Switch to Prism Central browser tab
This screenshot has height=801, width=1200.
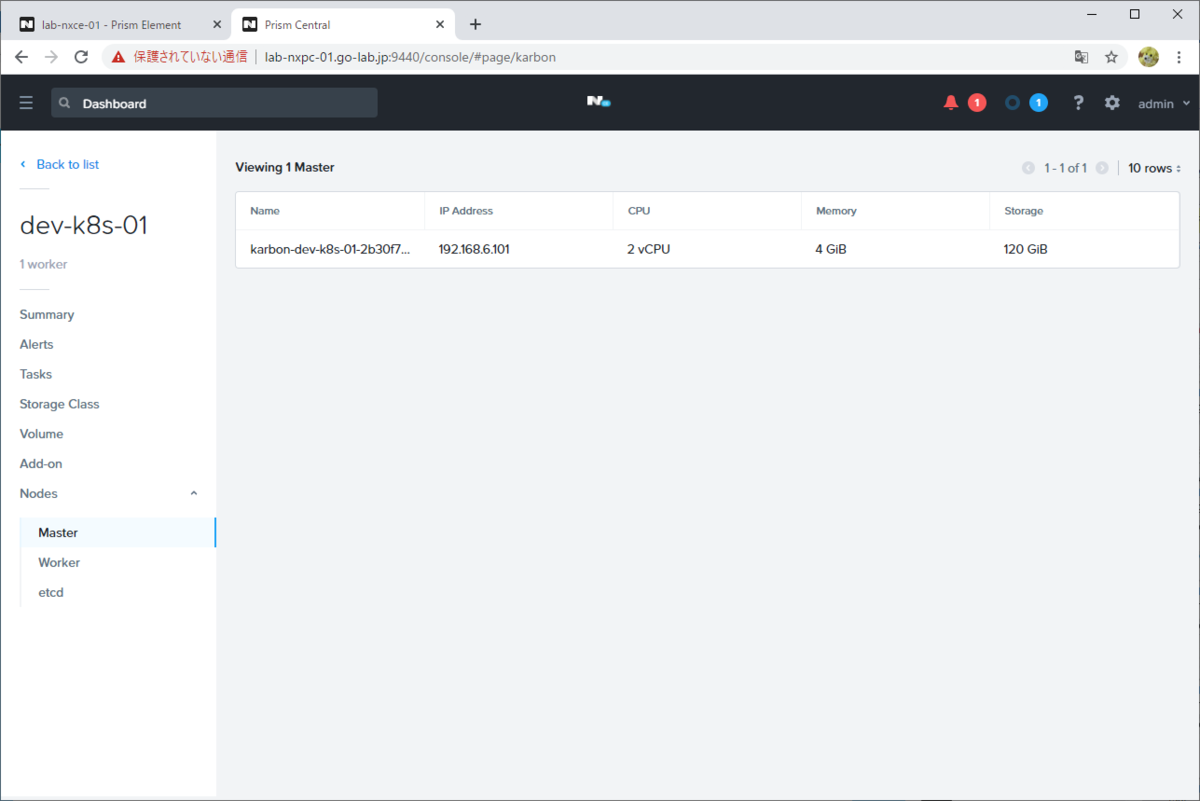343,24
